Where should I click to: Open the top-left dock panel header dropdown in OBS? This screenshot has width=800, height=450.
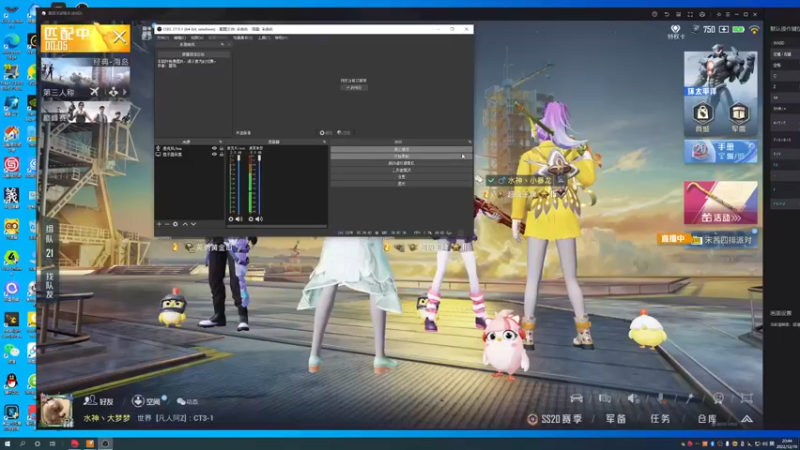click(222, 44)
